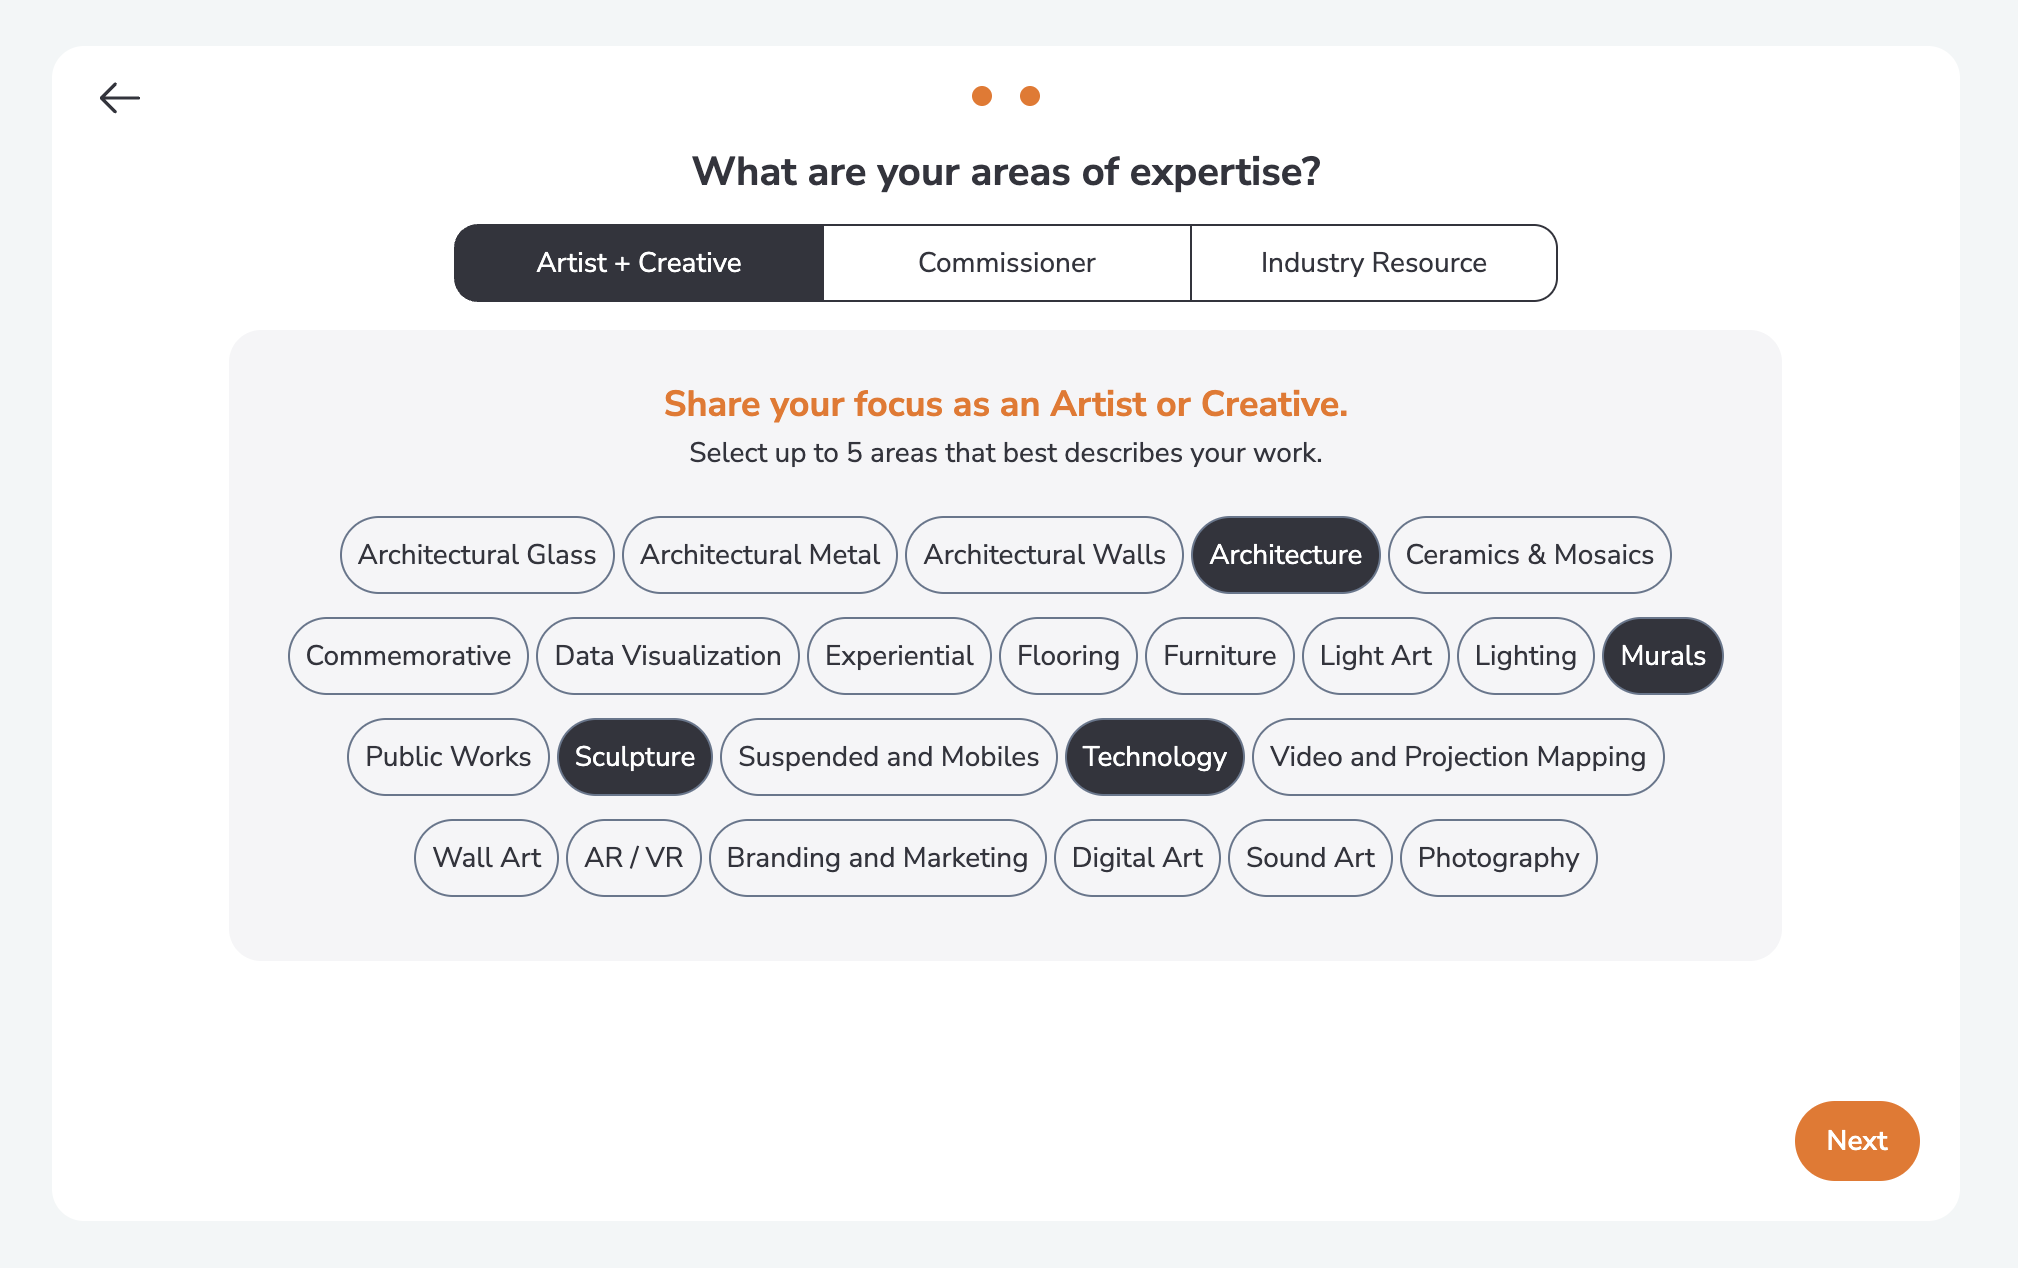The image size is (2018, 1268).
Task: Select Branding and Marketing chip
Action: 877,858
